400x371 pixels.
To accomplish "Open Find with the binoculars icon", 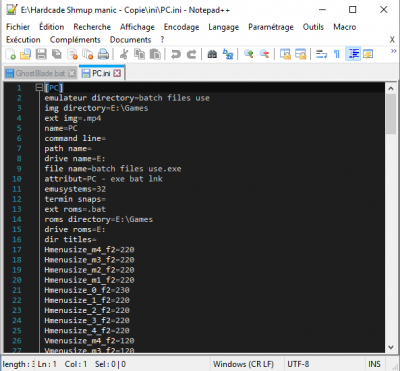I will pyautogui.click(x=212, y=54).
